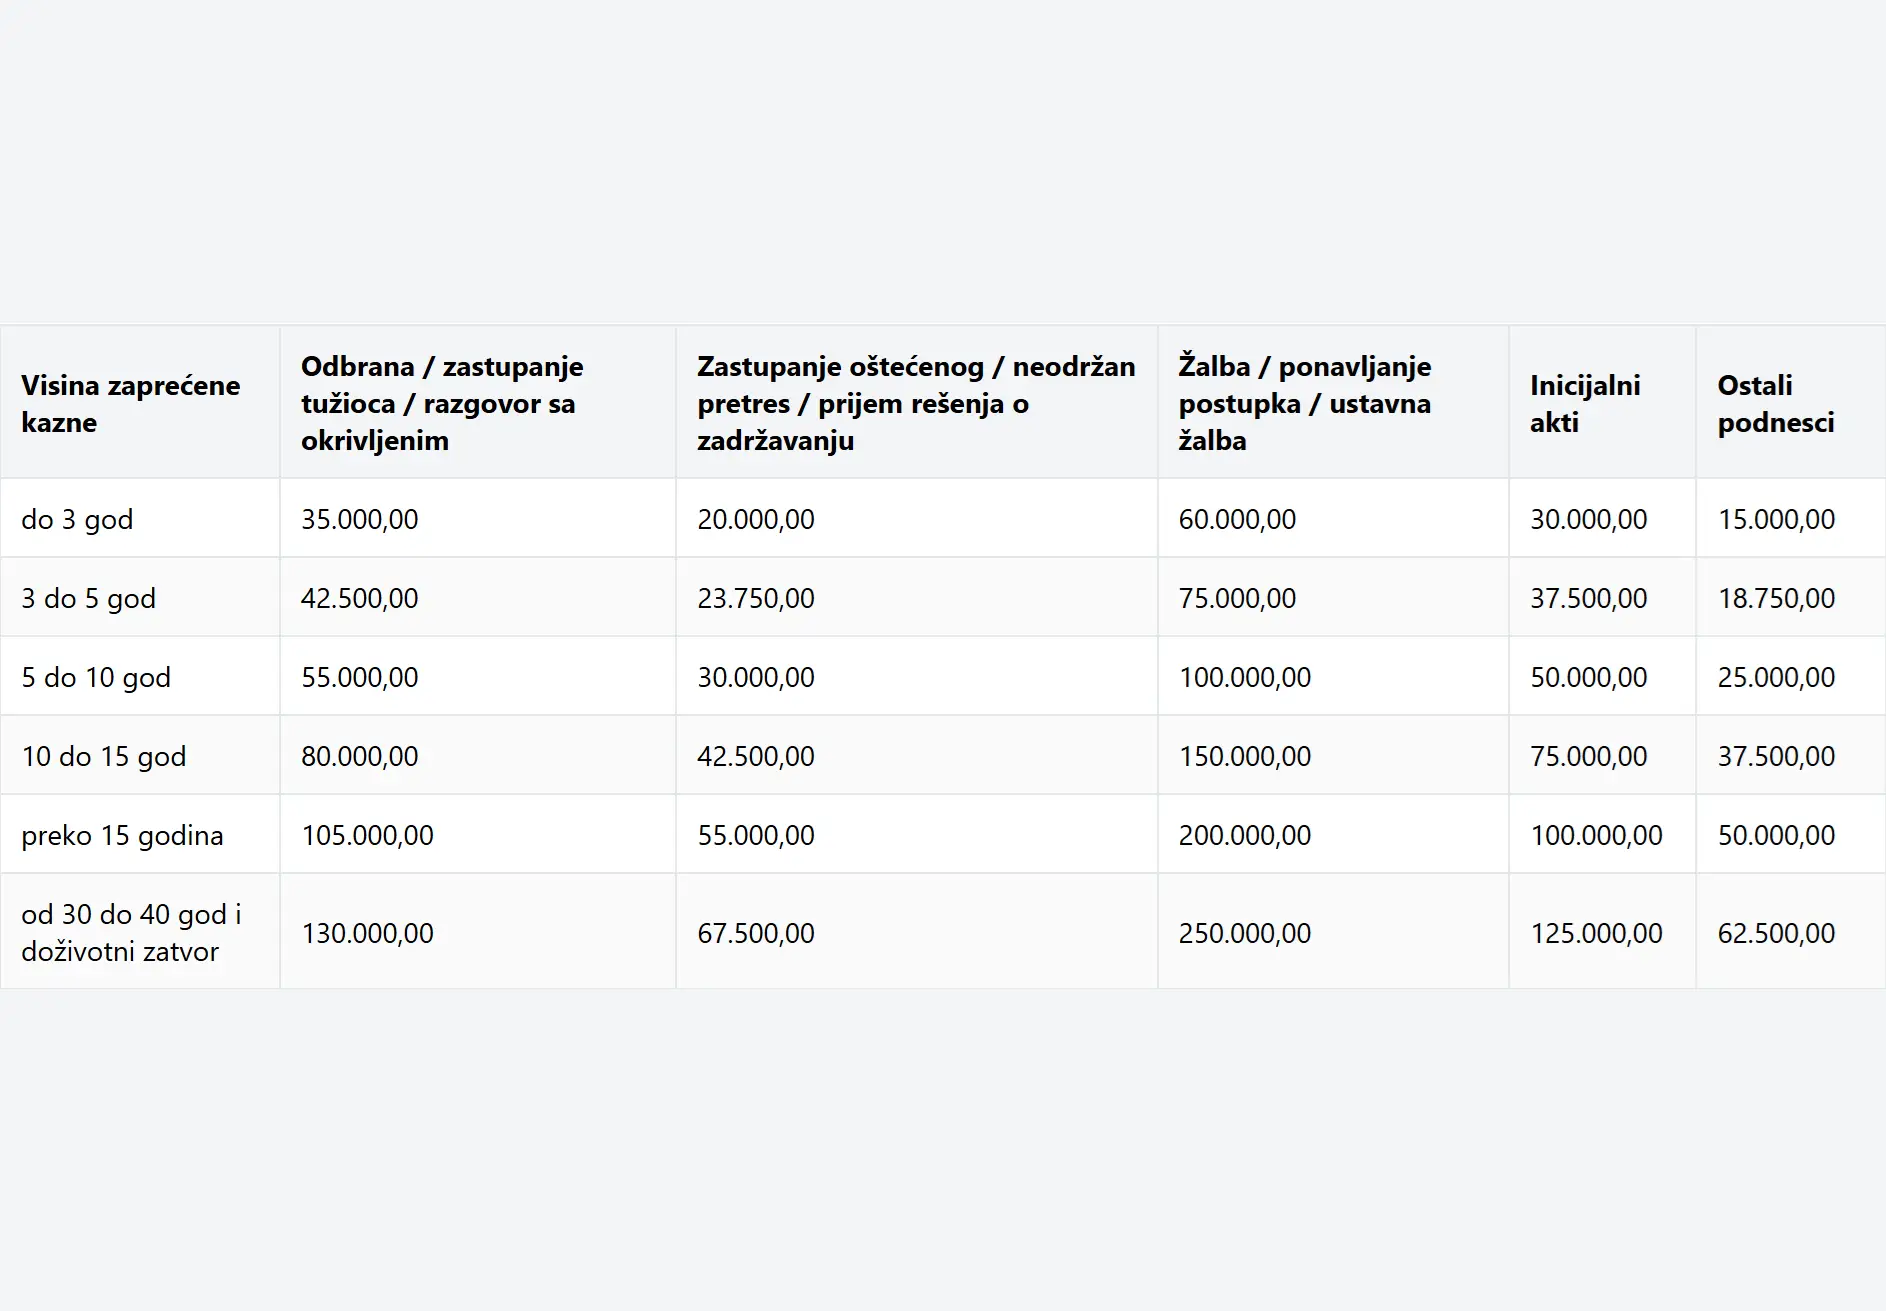This screenshot has width=1886, height=1311.
Task: Click the value 25.000,00
Action: pyautogui.click(x=1777, y=677)
